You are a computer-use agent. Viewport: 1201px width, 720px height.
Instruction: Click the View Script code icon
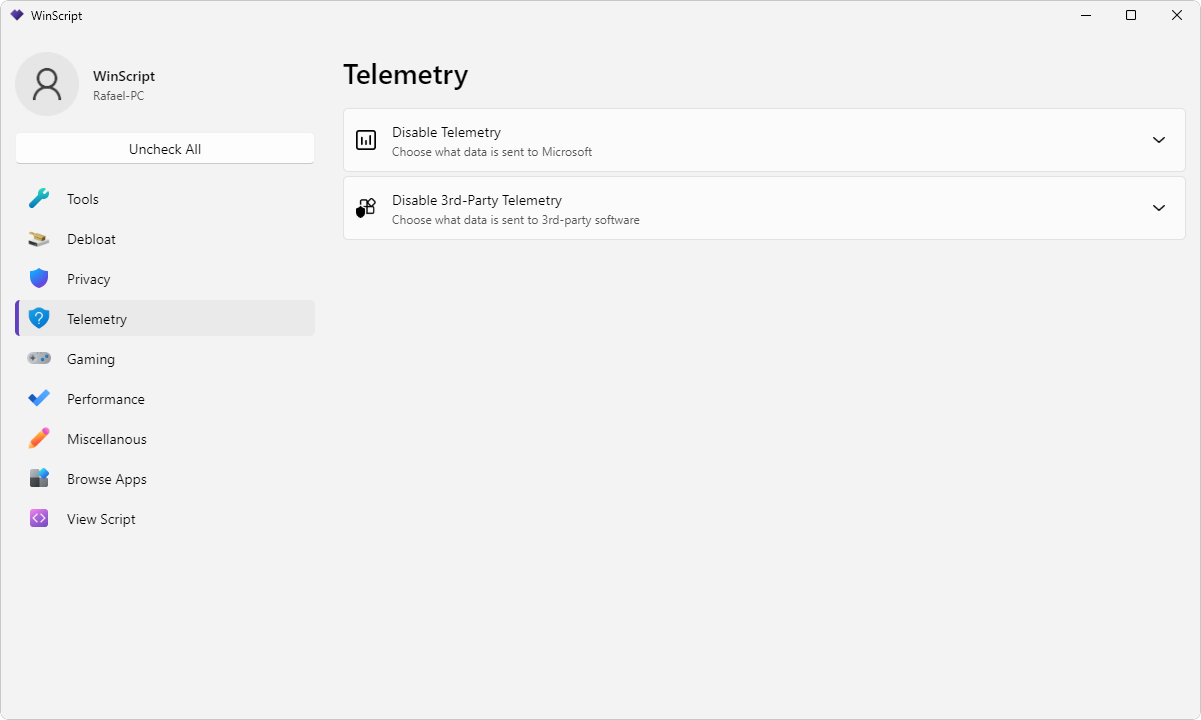tap(39, 518)
